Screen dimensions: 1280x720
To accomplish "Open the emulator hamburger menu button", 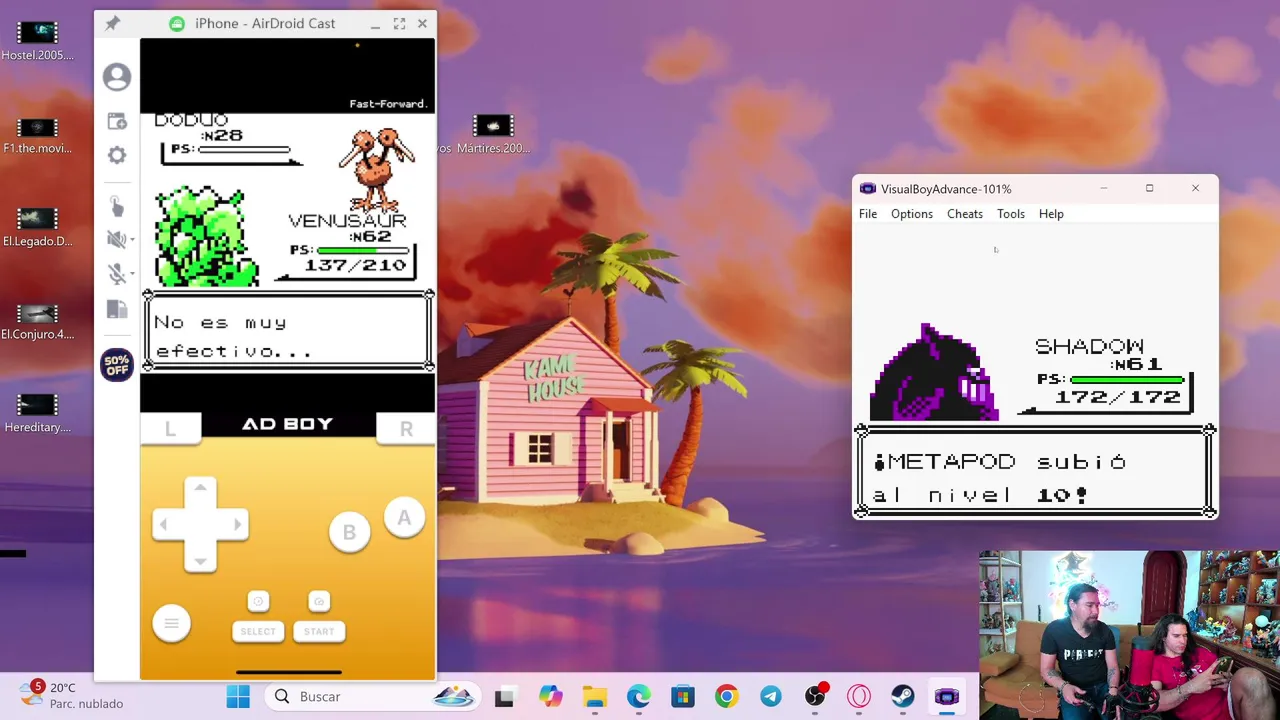I will [x=171, y=624].
